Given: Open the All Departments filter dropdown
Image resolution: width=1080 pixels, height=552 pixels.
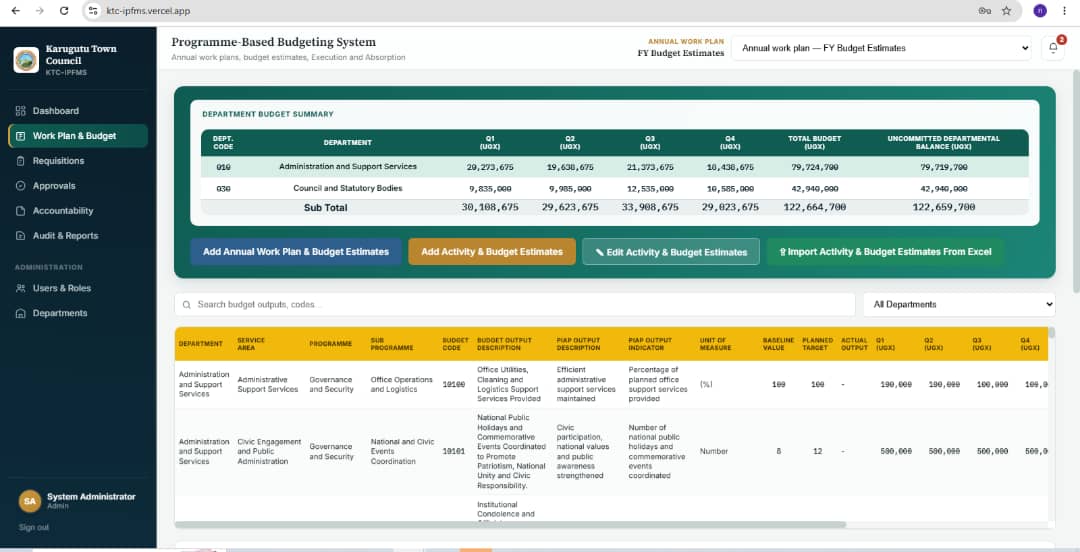Looking at the screenshot, I should click(x=959, y=304).
